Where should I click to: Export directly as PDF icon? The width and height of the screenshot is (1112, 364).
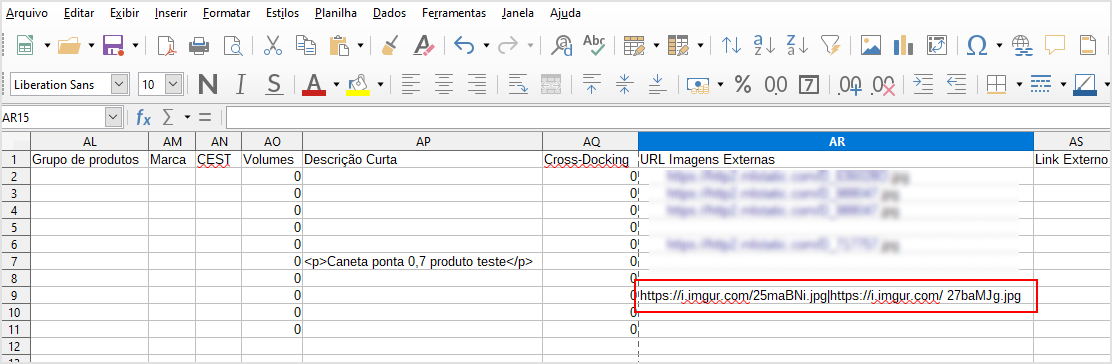tap(167, 47)
